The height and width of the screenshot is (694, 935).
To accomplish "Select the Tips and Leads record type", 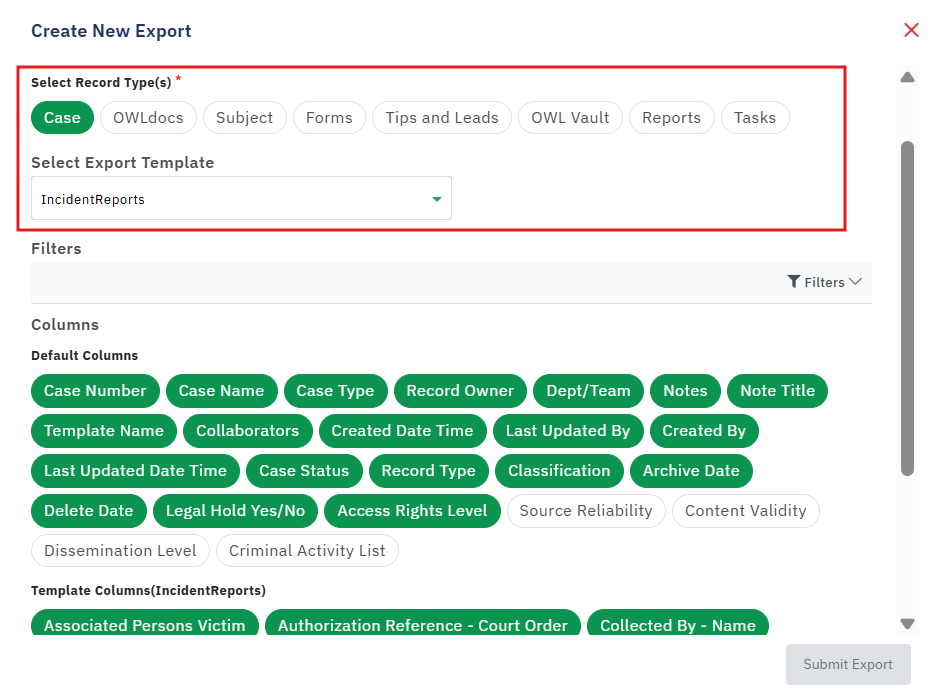I will (x=442, y=117).
